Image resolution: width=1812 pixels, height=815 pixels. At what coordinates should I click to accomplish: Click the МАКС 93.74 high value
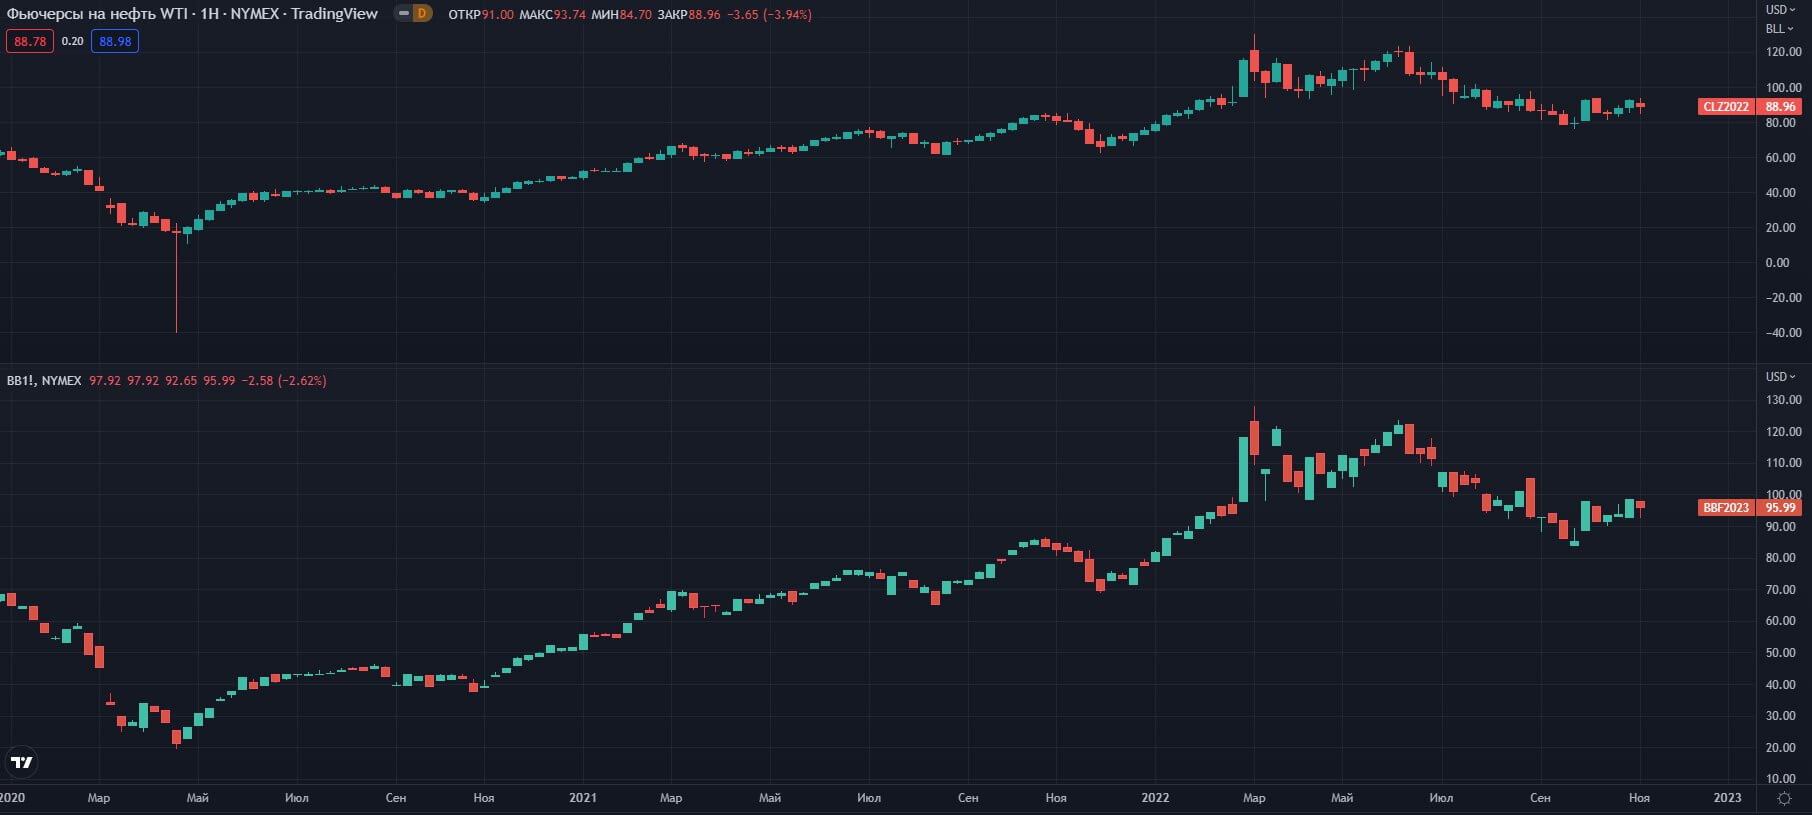pyautogui.click(x=552, y=15)
